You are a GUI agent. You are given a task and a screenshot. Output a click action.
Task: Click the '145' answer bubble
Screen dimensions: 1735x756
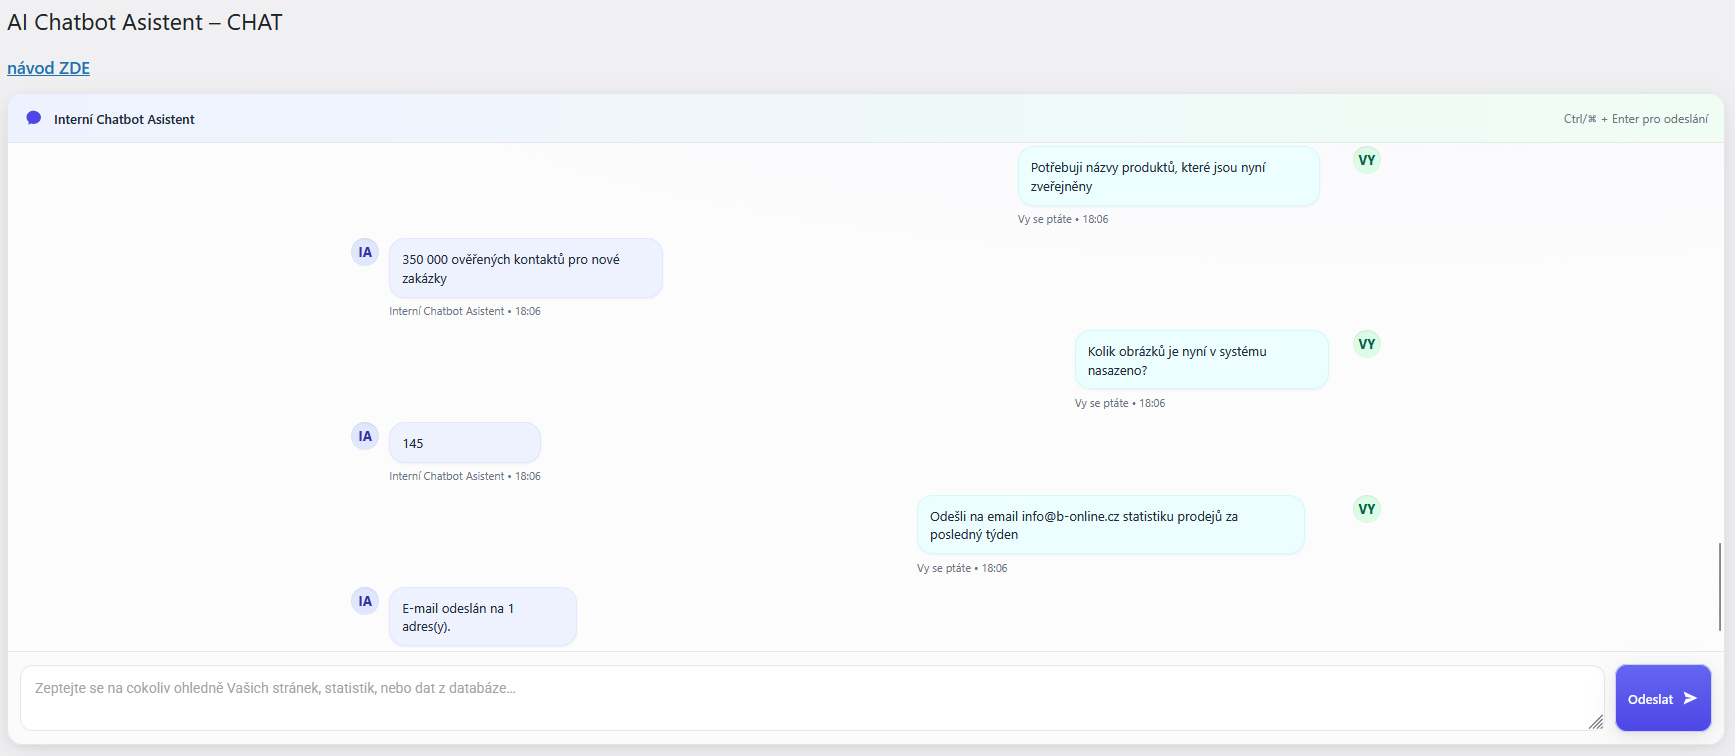point(464,443)
